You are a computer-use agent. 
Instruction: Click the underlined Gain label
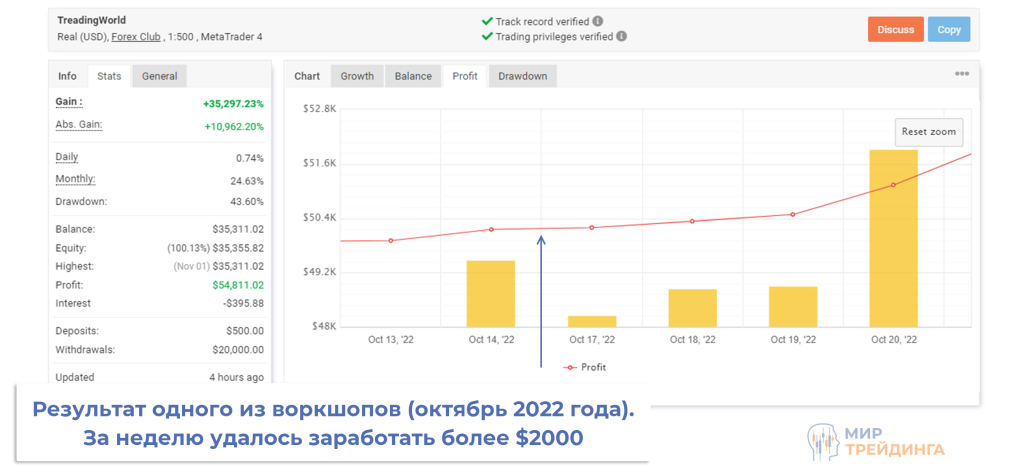click(x=69, y=102)
